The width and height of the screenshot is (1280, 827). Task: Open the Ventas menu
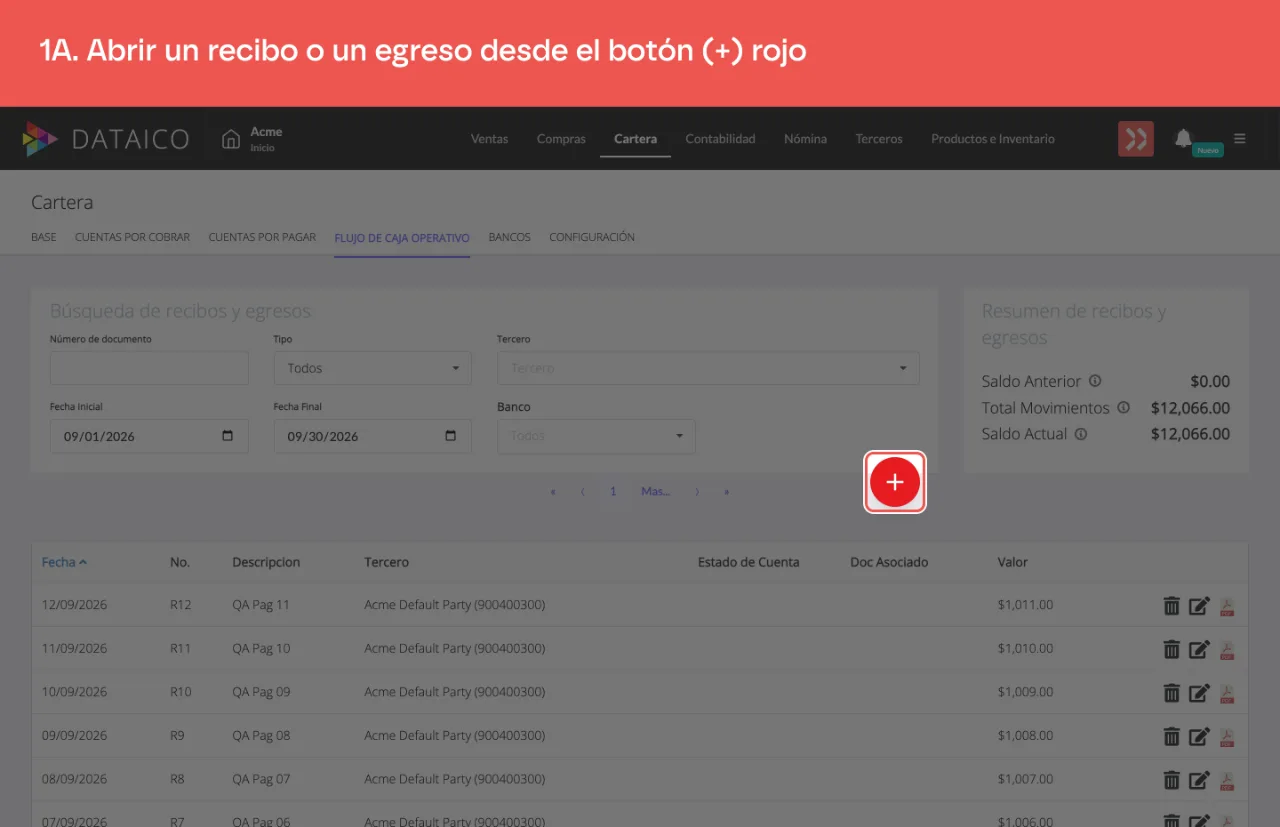coord(489,139)
